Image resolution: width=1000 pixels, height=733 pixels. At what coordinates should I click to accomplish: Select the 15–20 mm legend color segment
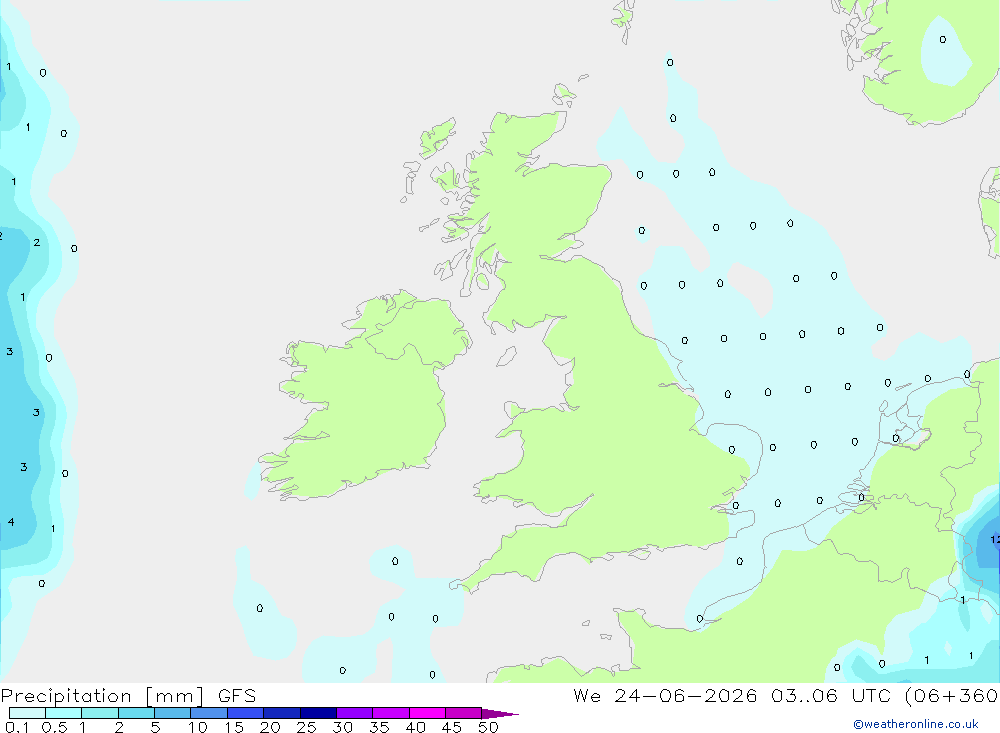[x=246, y=713]
